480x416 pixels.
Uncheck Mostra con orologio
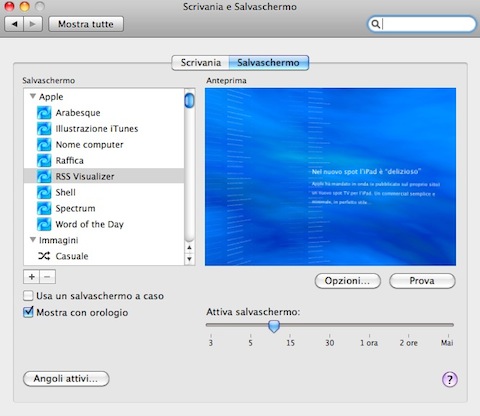28,312
